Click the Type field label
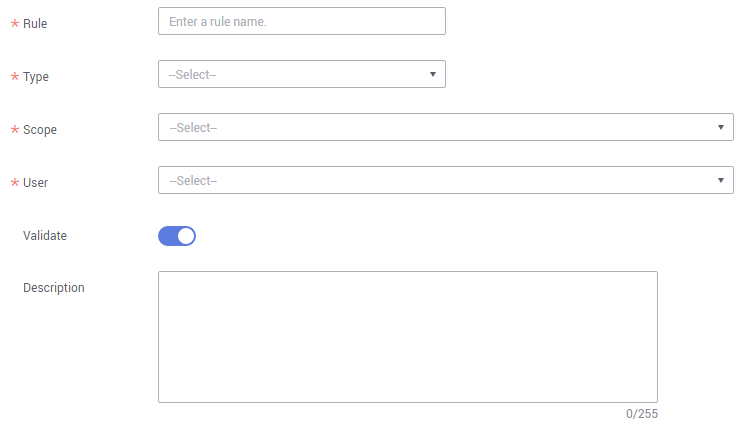Screen dimensions: 754x432 (36, 77)
